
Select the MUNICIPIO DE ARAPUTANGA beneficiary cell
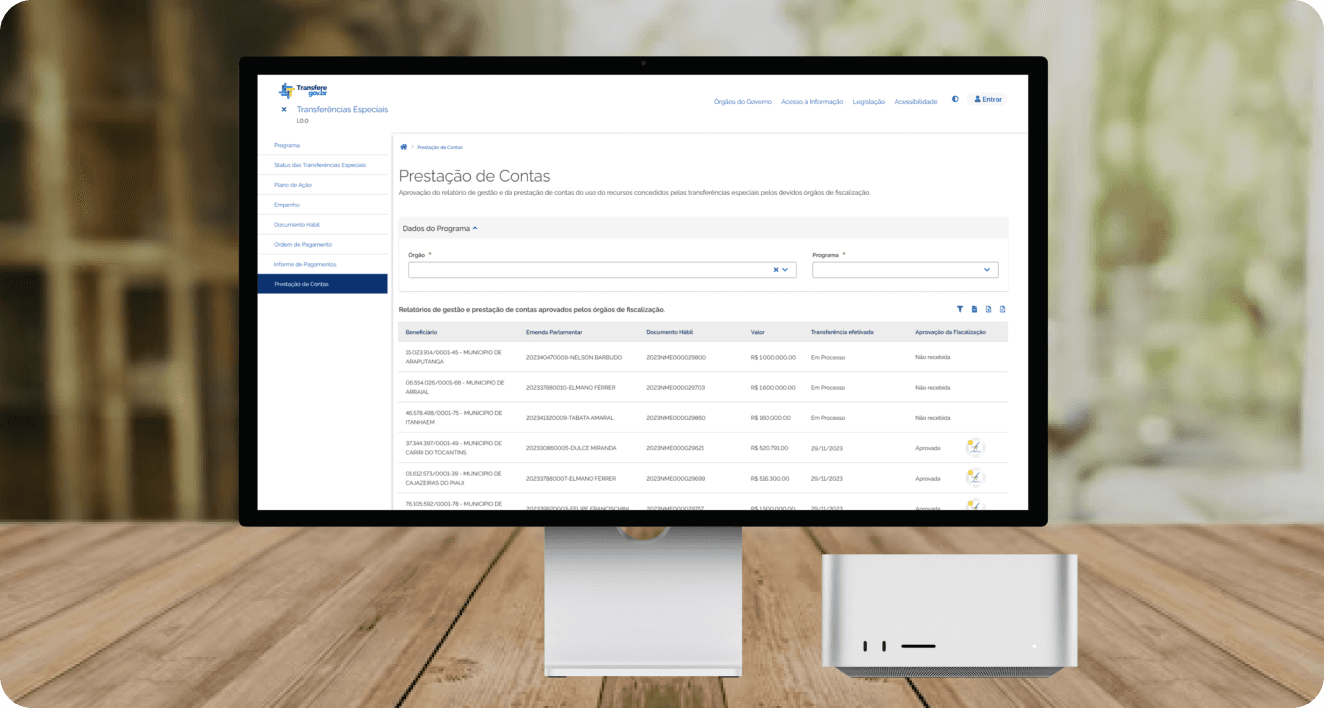(x=454, y=357)
